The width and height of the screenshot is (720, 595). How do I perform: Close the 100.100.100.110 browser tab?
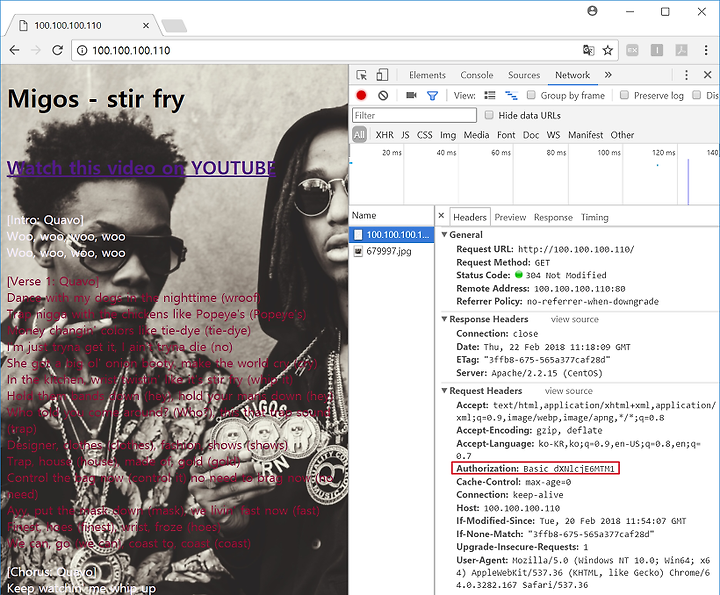pos(146,25)
